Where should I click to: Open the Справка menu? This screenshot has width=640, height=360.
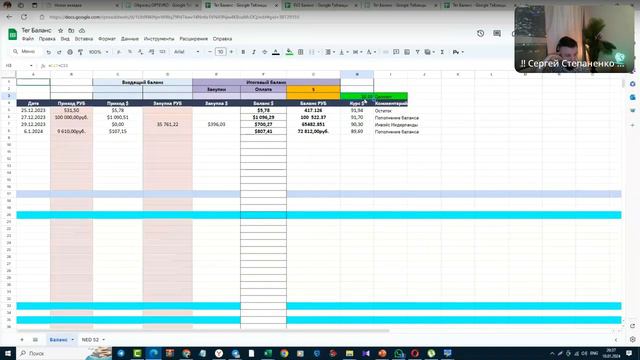click(222, 39)
